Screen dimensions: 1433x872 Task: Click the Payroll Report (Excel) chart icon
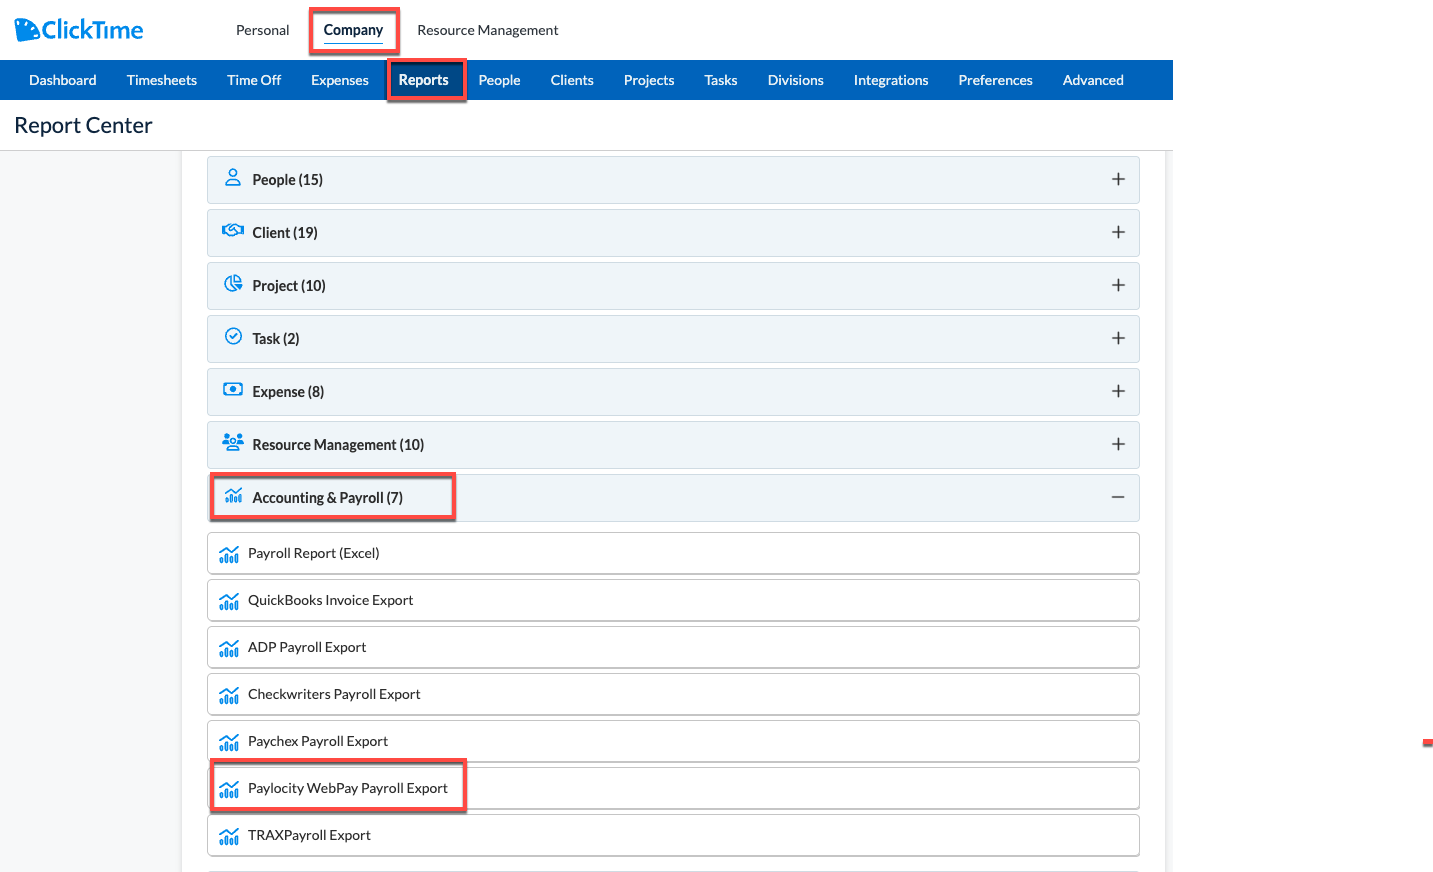click(x=229, y=554)
